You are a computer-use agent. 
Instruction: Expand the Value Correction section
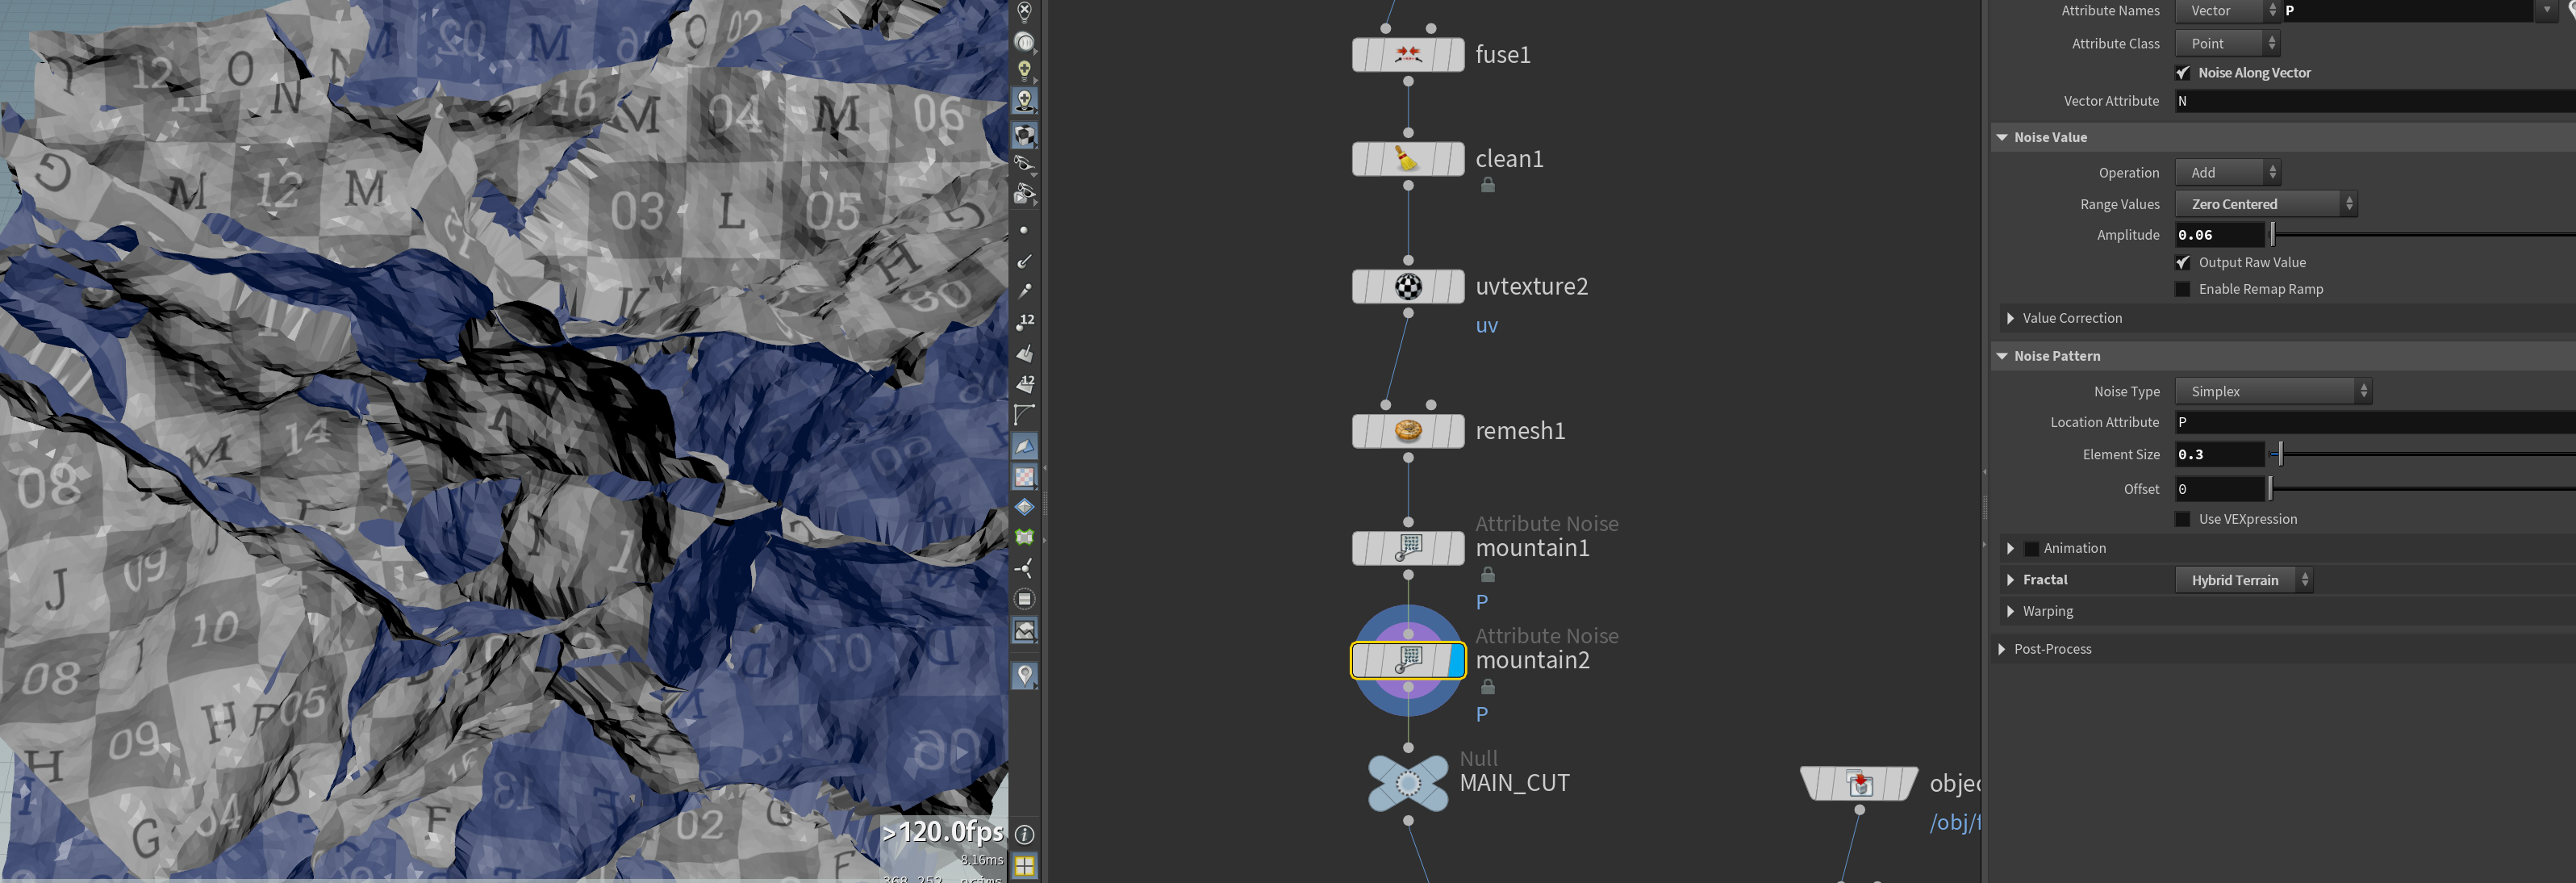[2071, 319]
